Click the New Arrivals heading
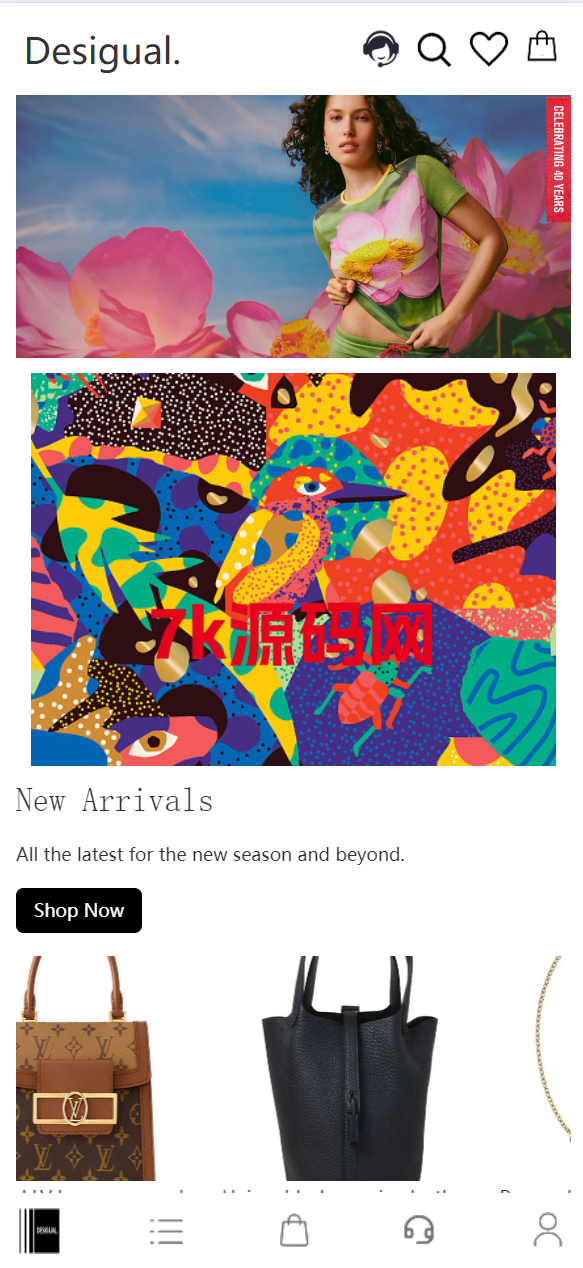The width and height of the screenshot is (583, 1268). (x=114, y=801)
